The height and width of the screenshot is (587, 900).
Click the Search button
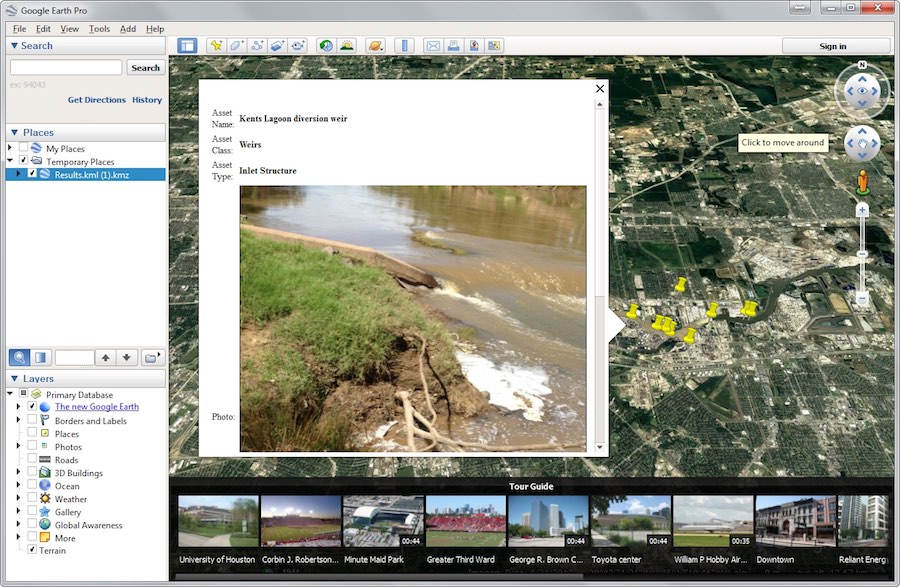[x=145, y=68]
